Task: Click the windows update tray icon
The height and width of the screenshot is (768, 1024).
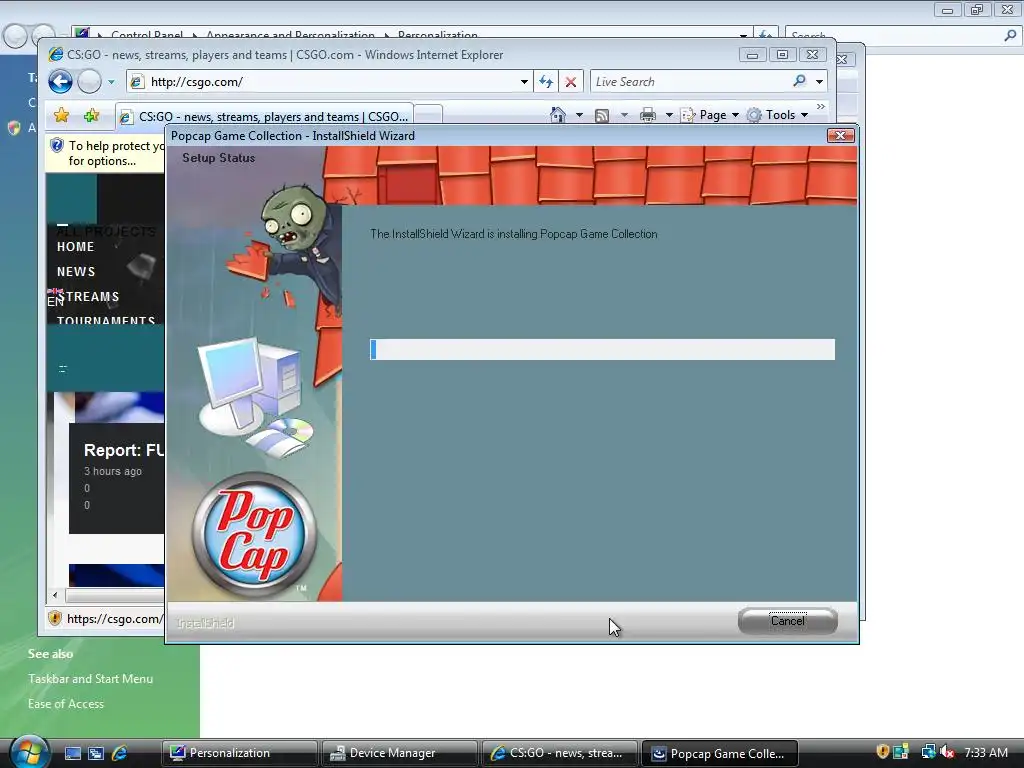Action: pyautogui.click(x=901, y=752)
